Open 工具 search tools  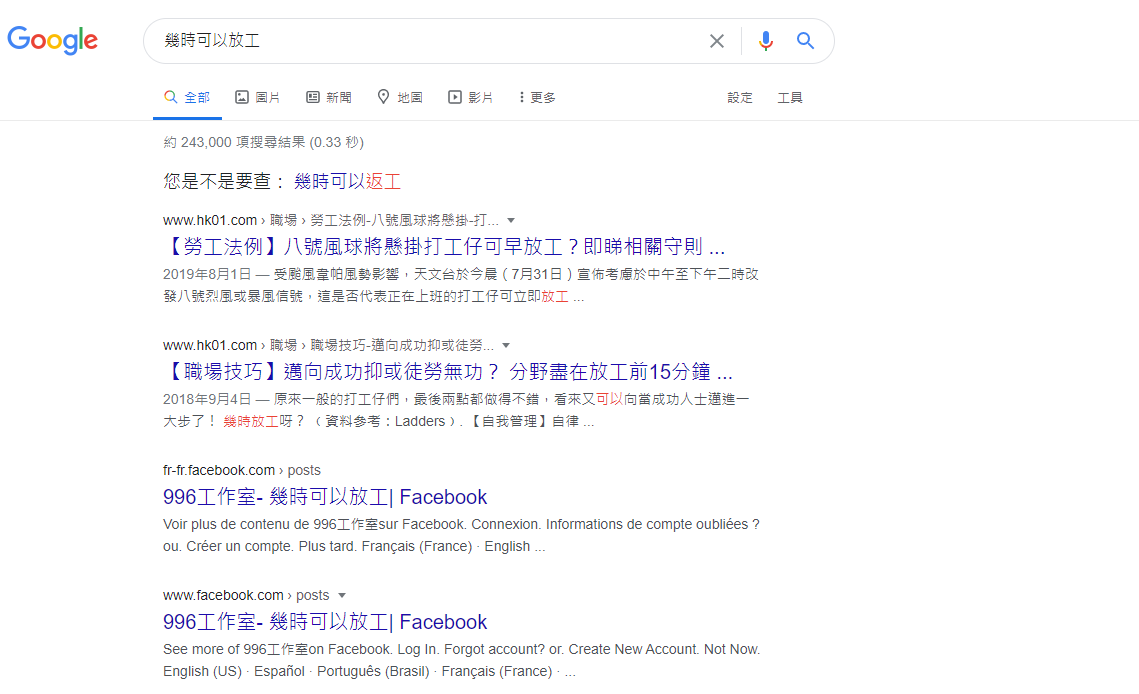(x=790, y=97)
